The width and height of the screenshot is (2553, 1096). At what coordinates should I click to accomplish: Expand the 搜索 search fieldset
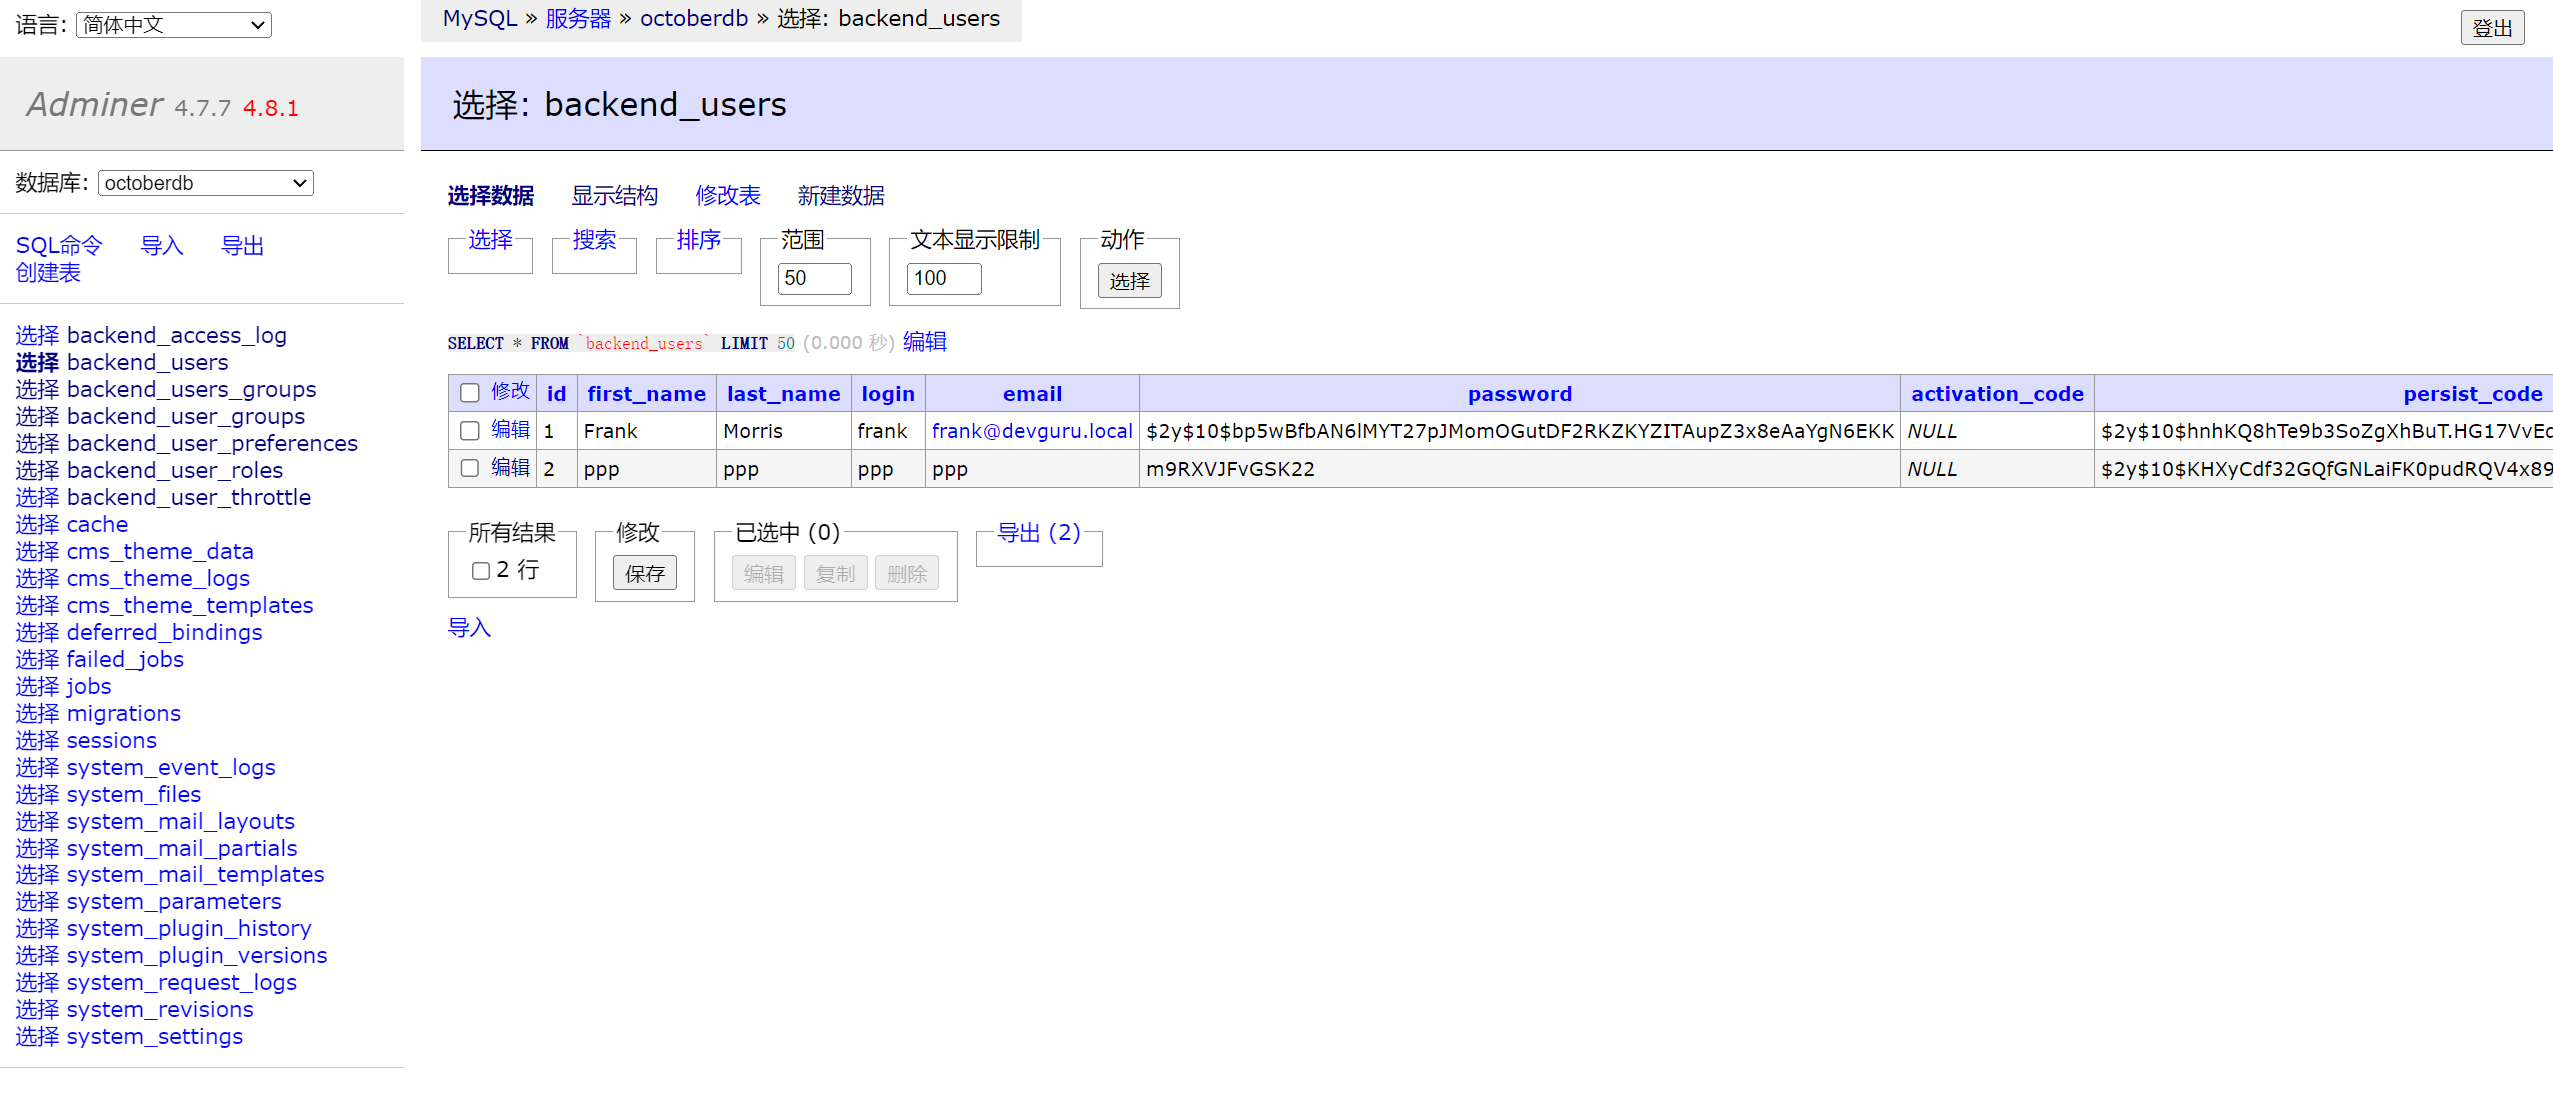594,240
